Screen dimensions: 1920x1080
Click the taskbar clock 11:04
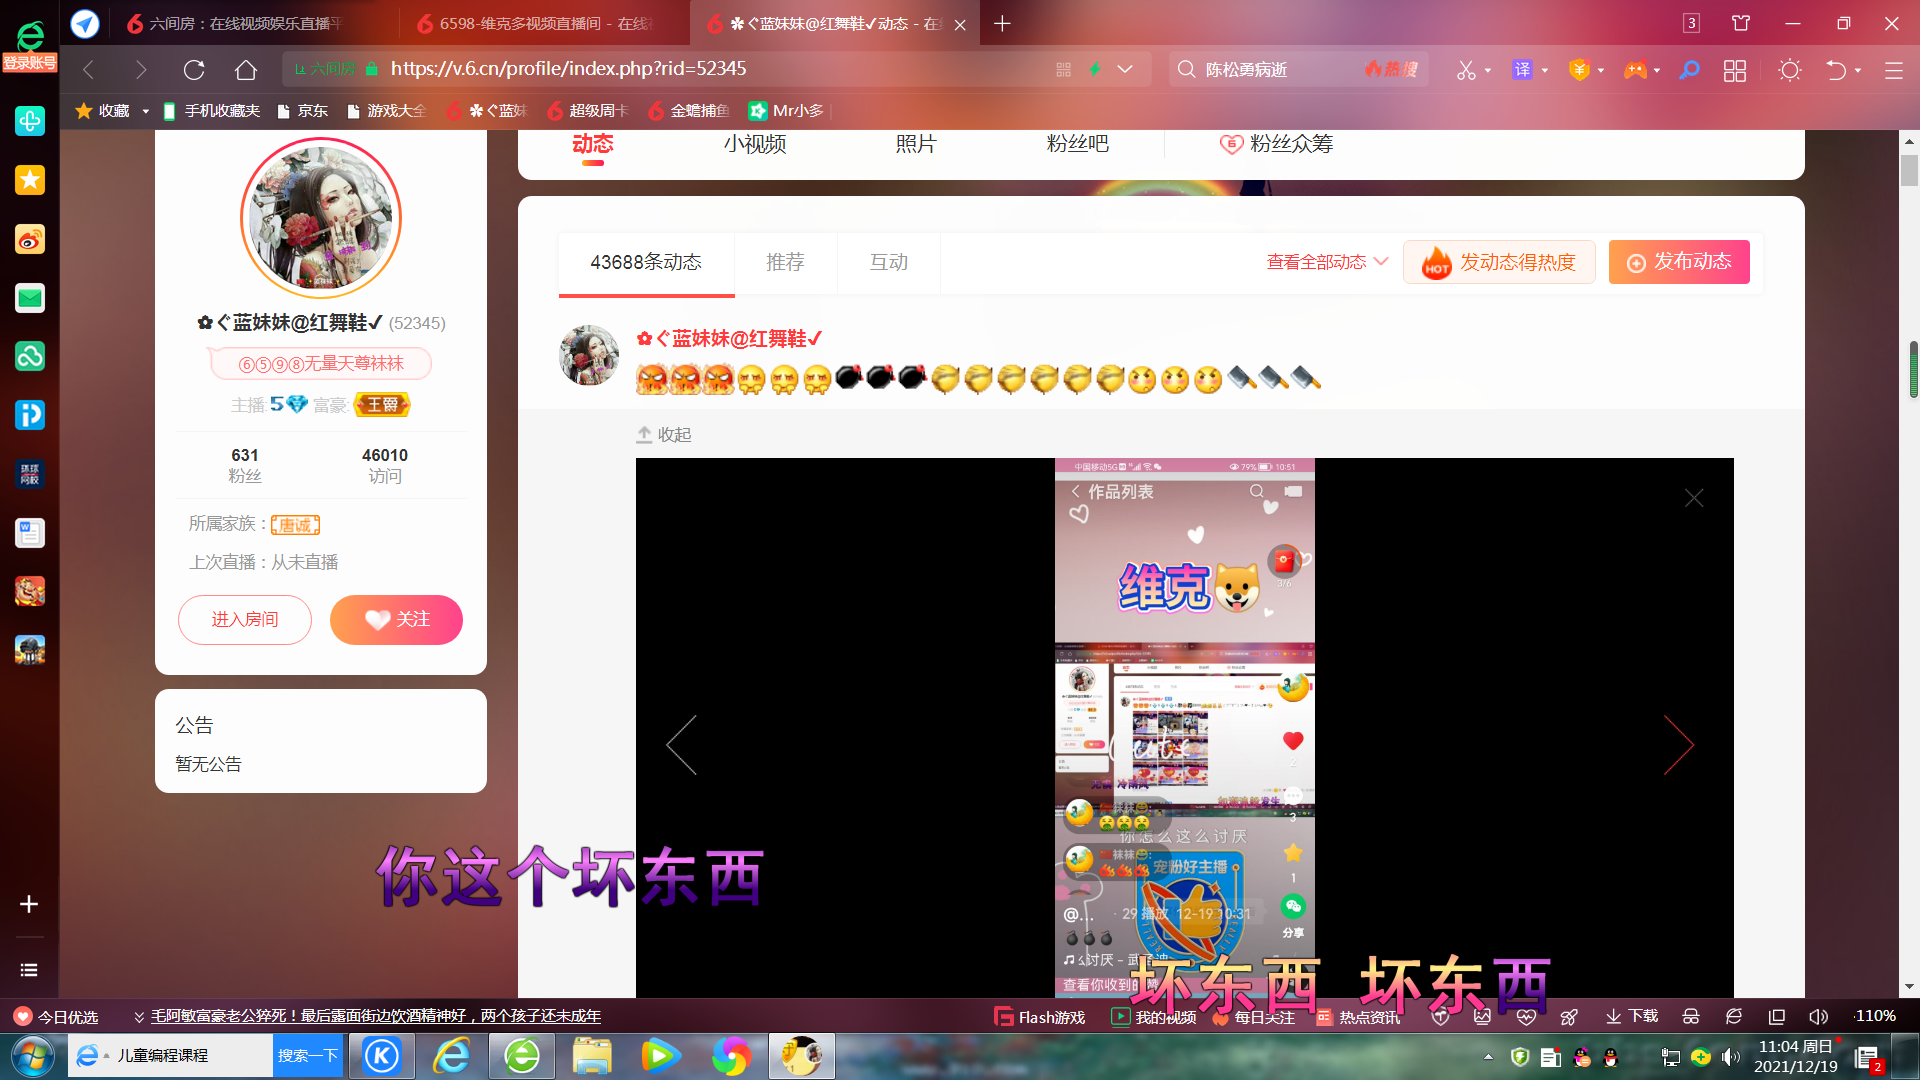click(1795, 1056)
